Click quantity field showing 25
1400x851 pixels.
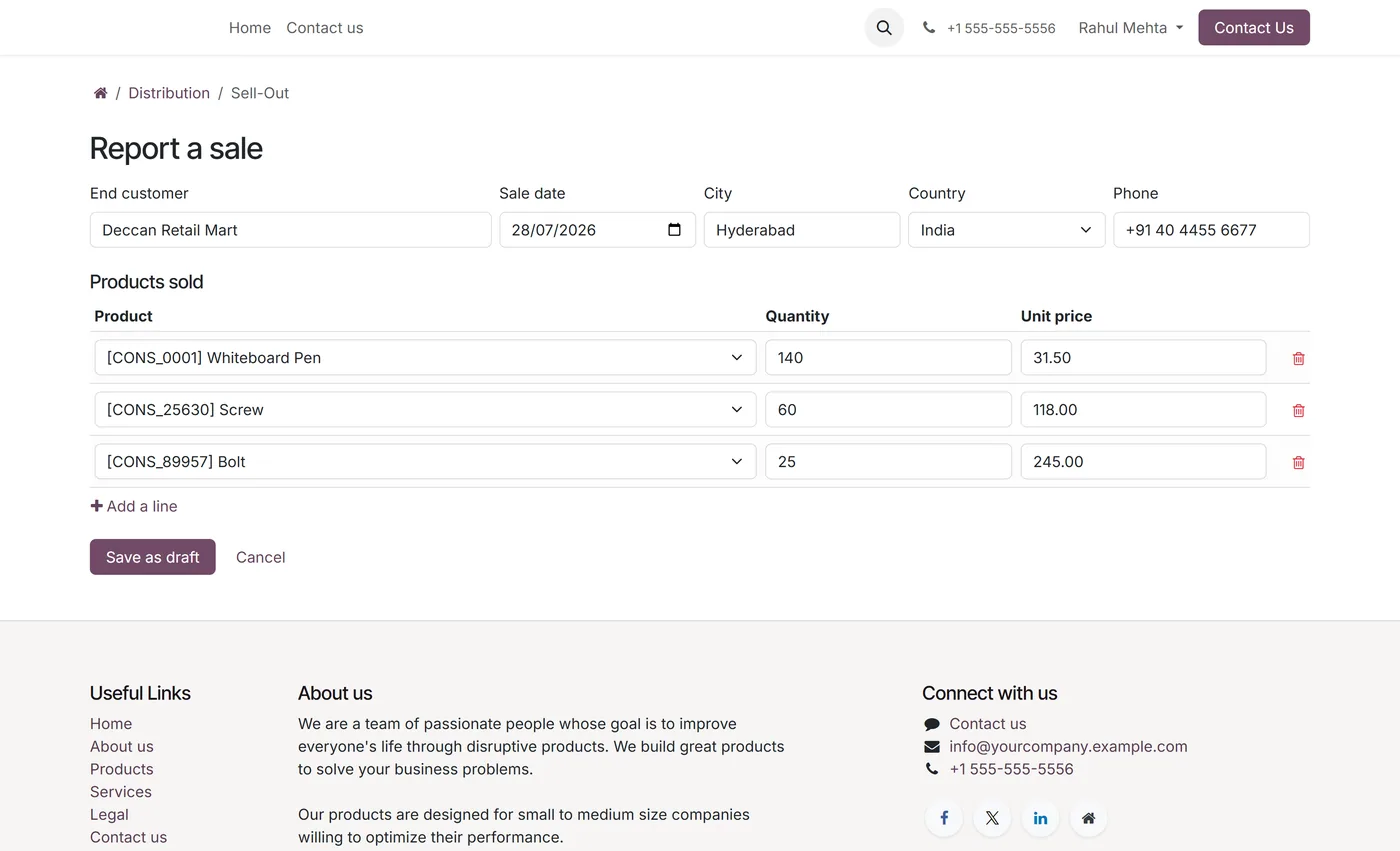[x=888, y=462]
